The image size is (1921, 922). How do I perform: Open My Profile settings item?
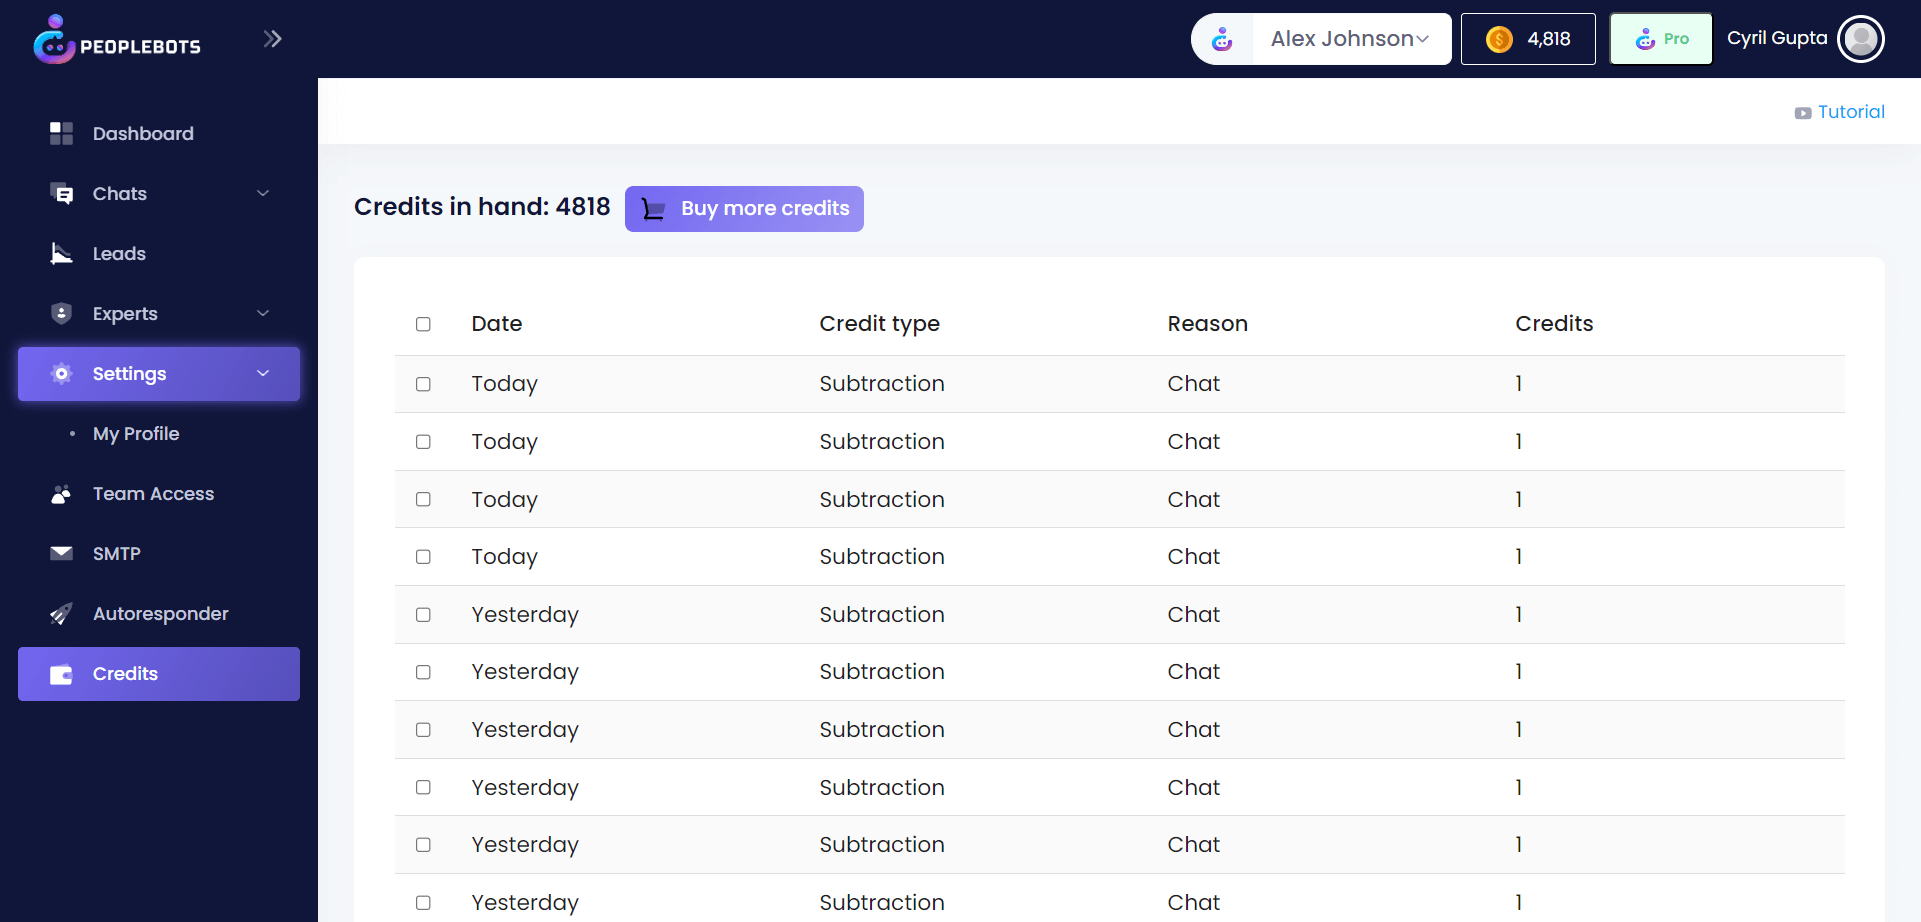pos(136,434)
